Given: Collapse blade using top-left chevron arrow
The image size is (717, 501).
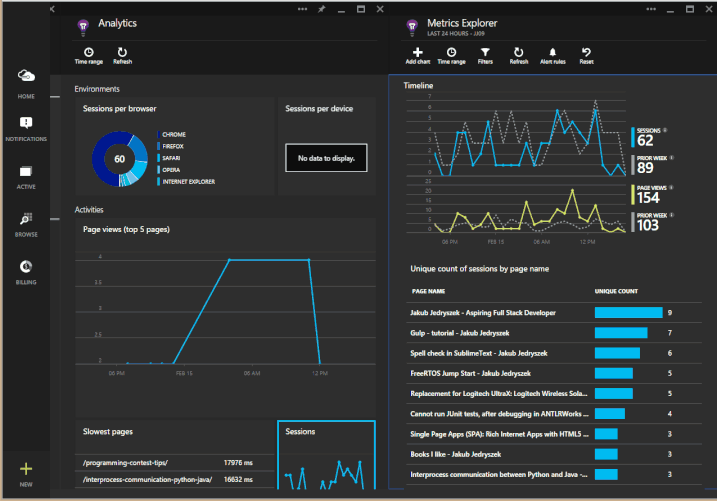Looking at the screenshot, I should click(x=52, y=9).
